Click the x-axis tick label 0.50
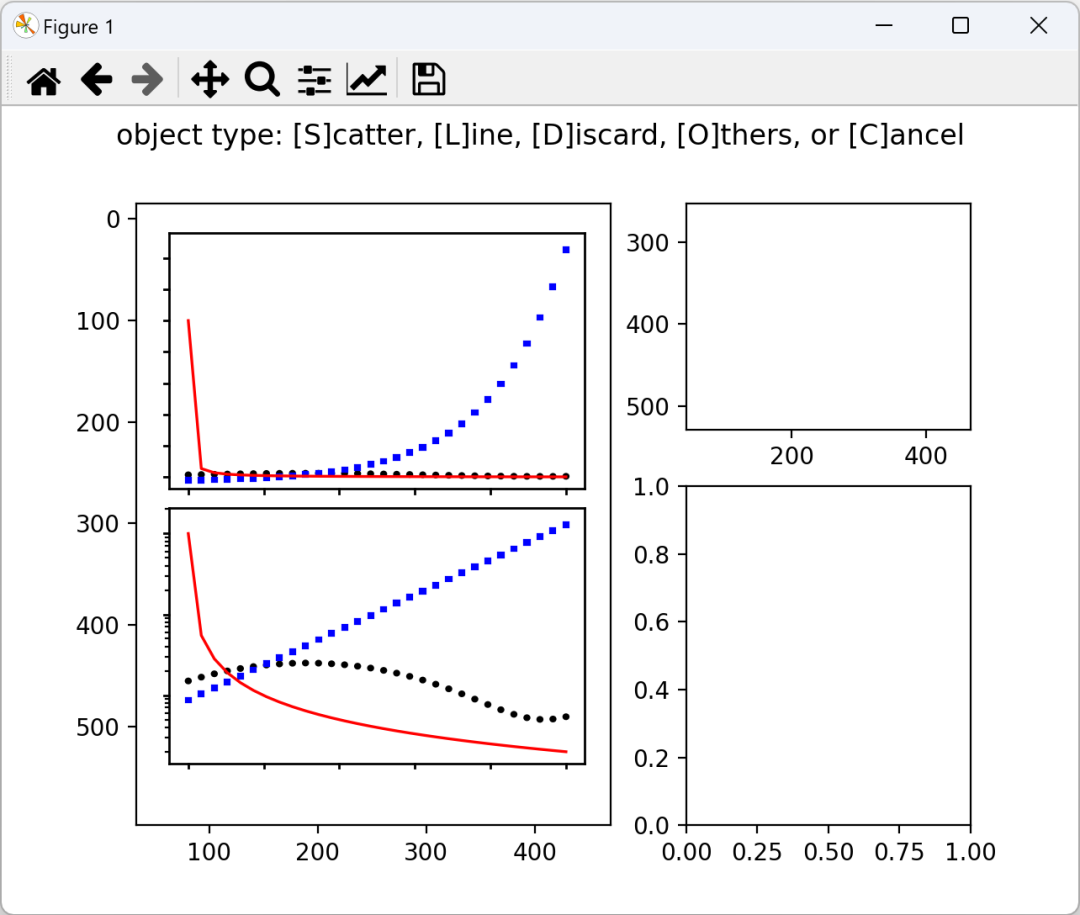This screenshot has height=915, width=1080. (x=829, y=852)
